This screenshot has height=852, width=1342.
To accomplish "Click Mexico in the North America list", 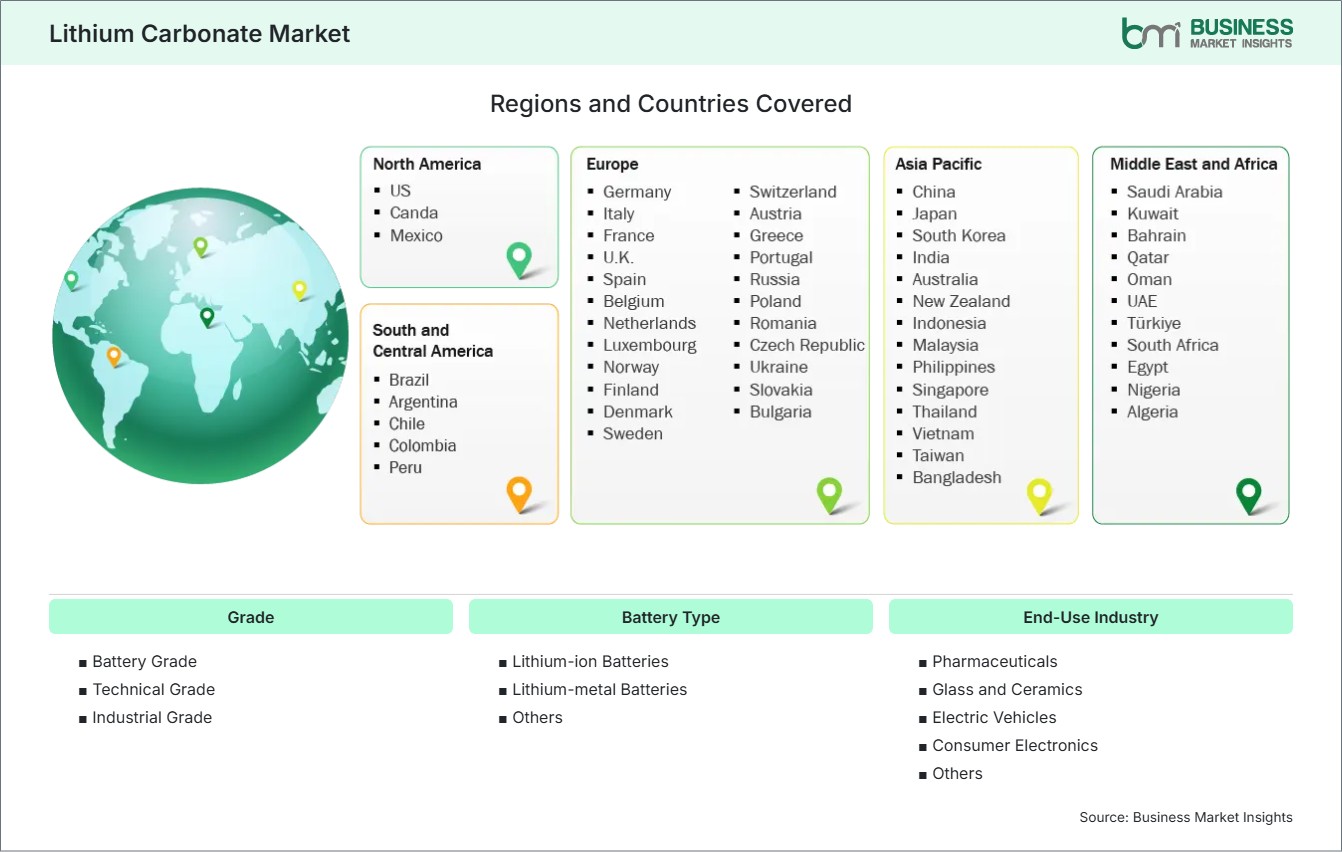I will [416, 236].
